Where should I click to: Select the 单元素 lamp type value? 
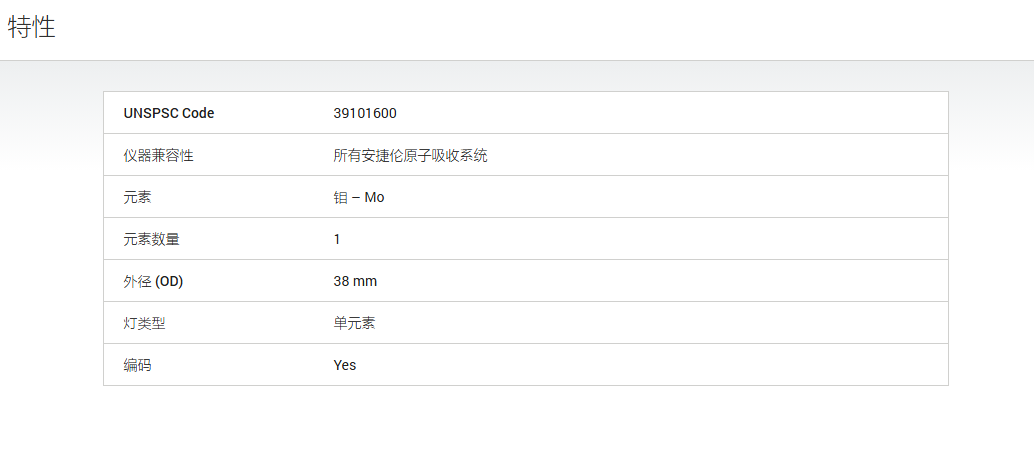coord(355,323)
